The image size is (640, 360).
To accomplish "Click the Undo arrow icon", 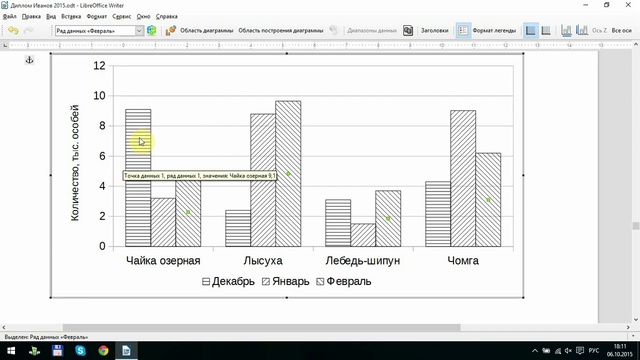I will [13, 30].
